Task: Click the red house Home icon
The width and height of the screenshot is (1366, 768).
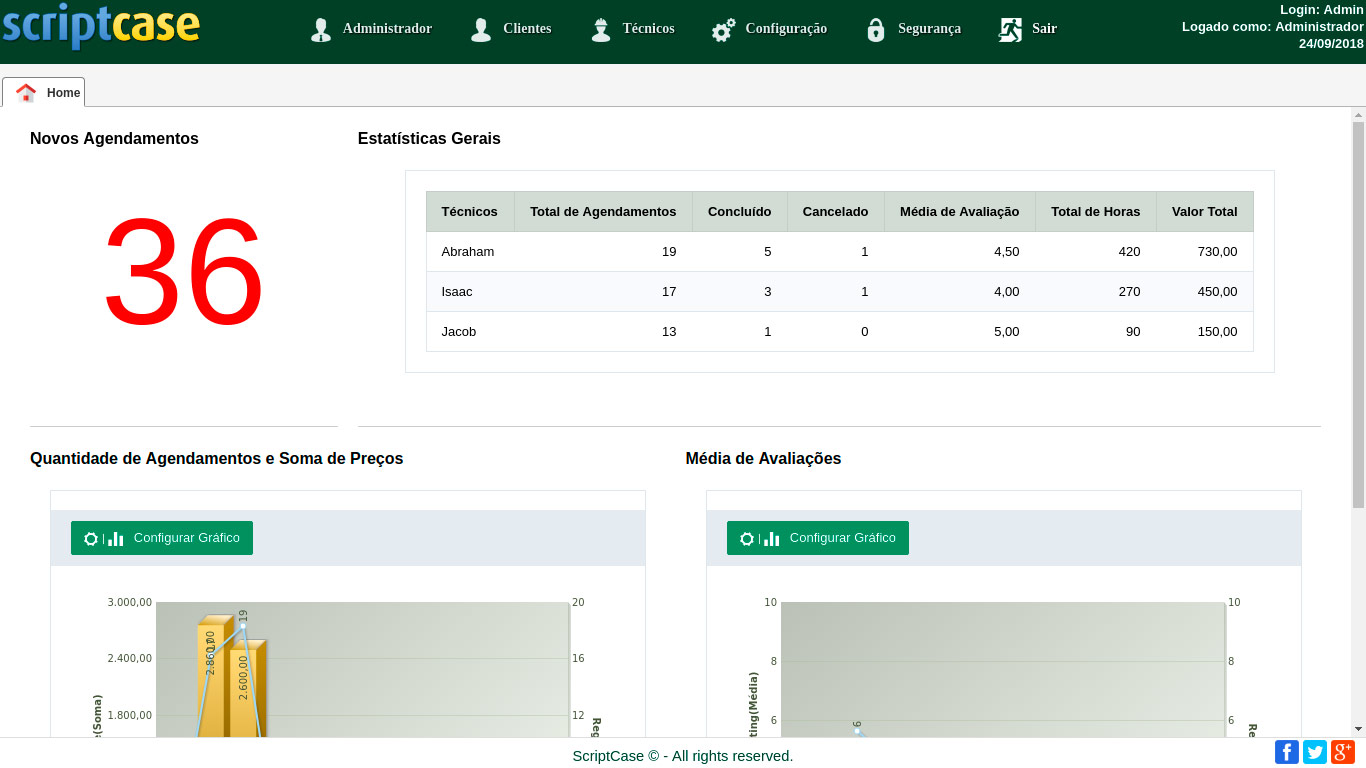Action: coord(26,93)
